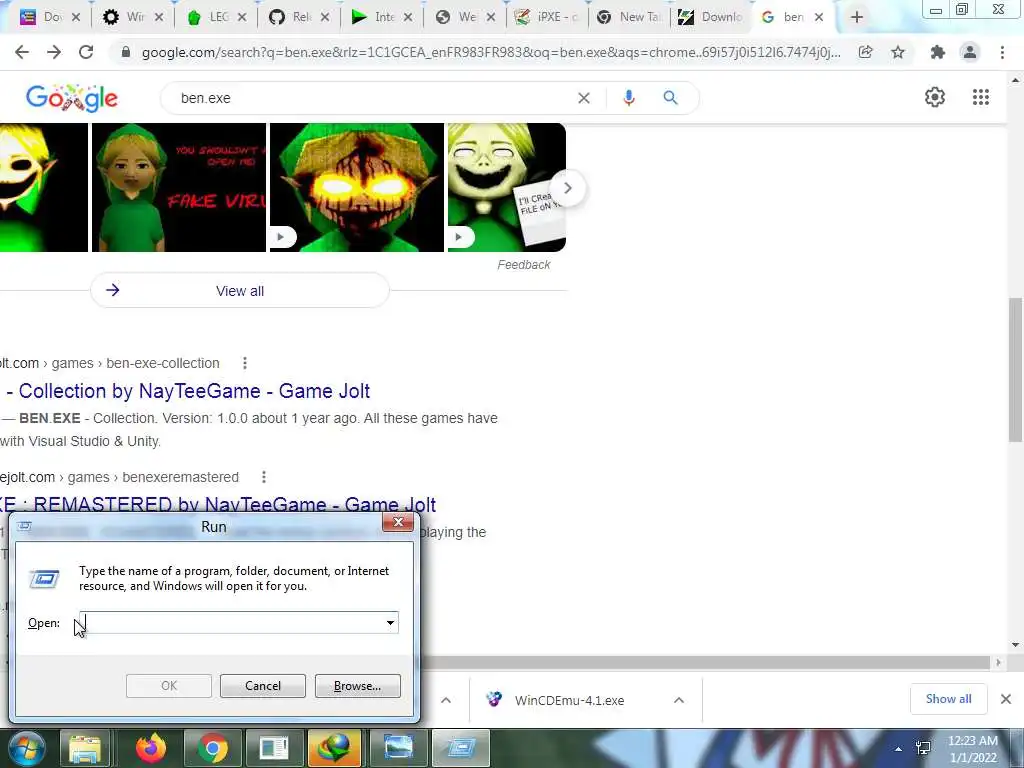1024x768 pixels.
Task: Open the Chrome profile avatar icon
Action: (970, 52)
